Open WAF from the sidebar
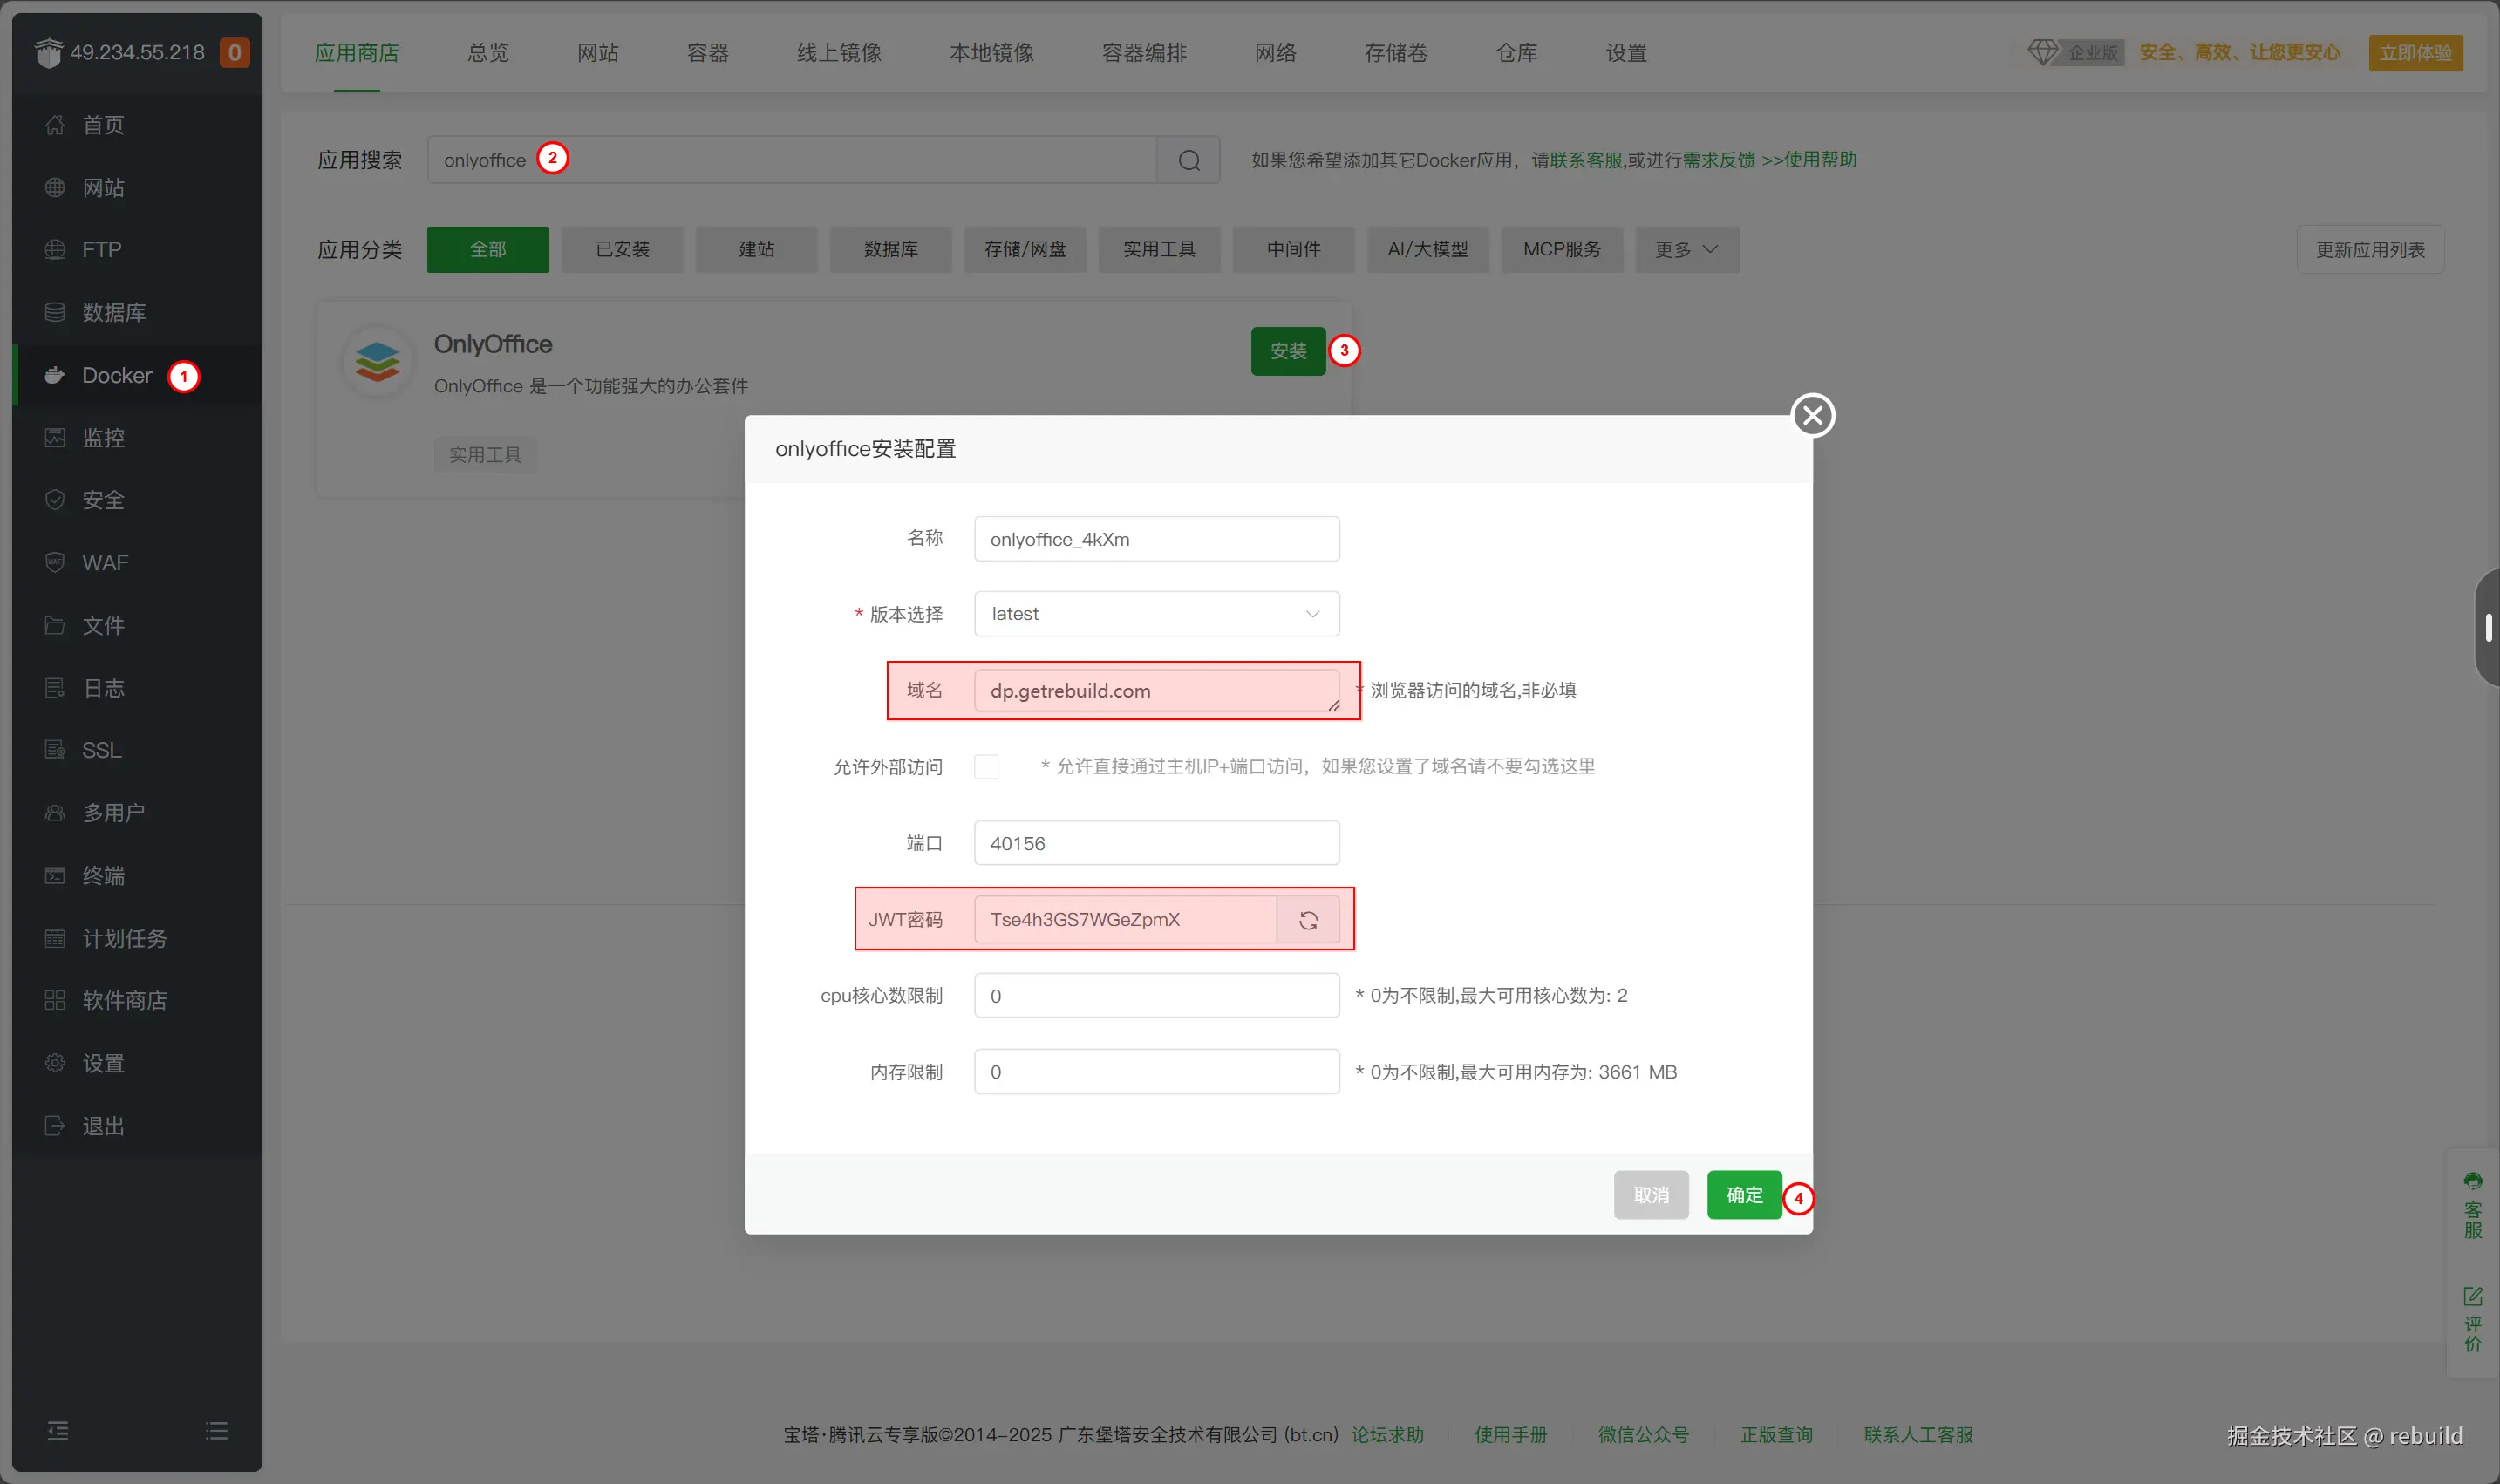The image size is (2500, 1484). [105, 562]
